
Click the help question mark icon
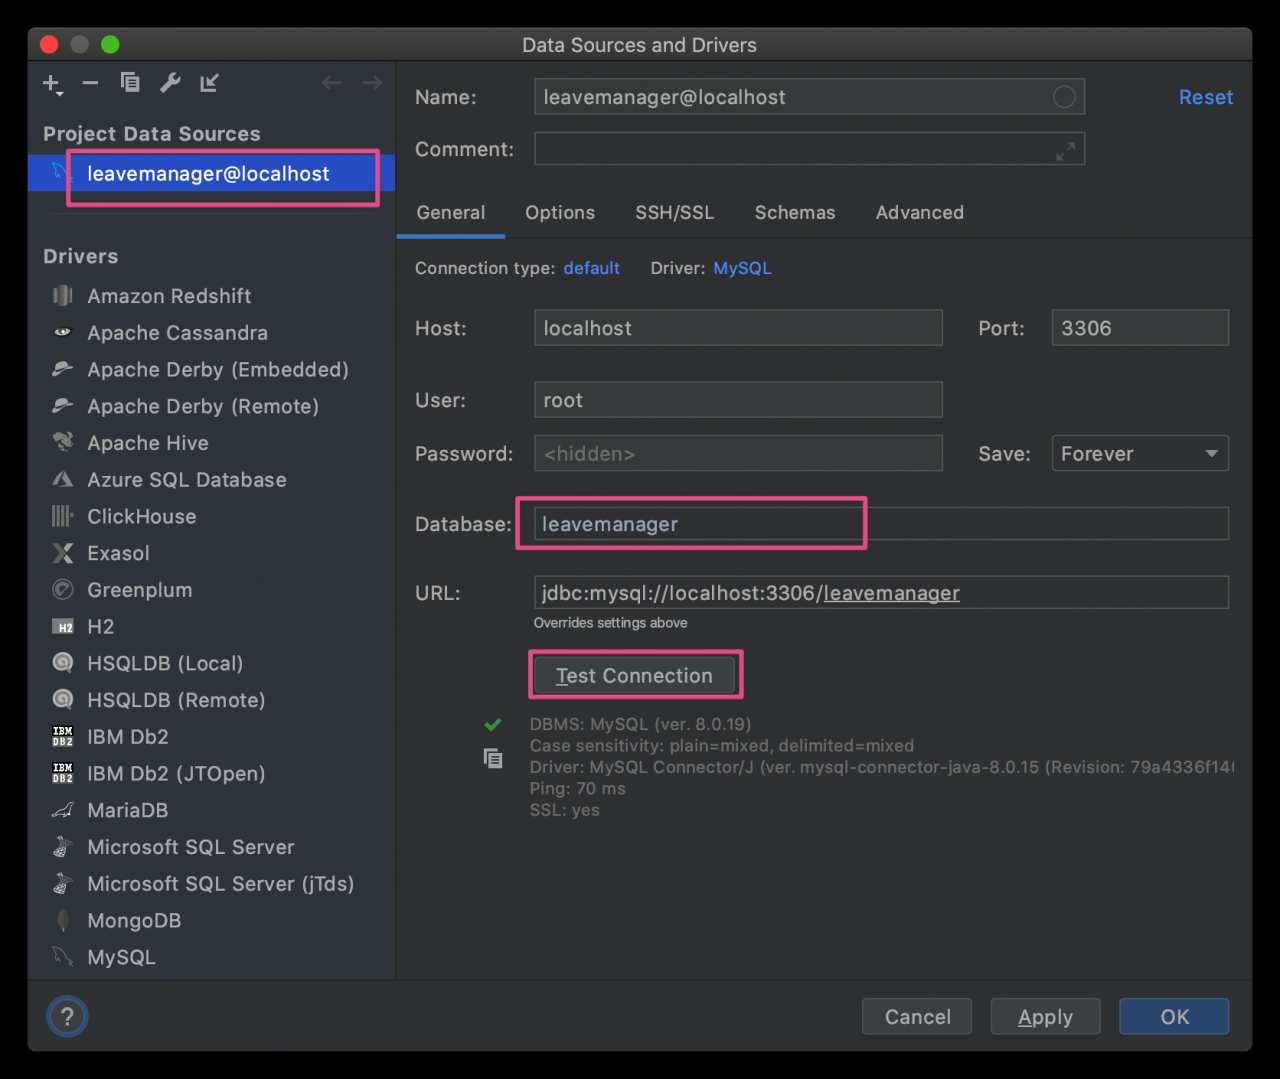tap(67, 1017)
